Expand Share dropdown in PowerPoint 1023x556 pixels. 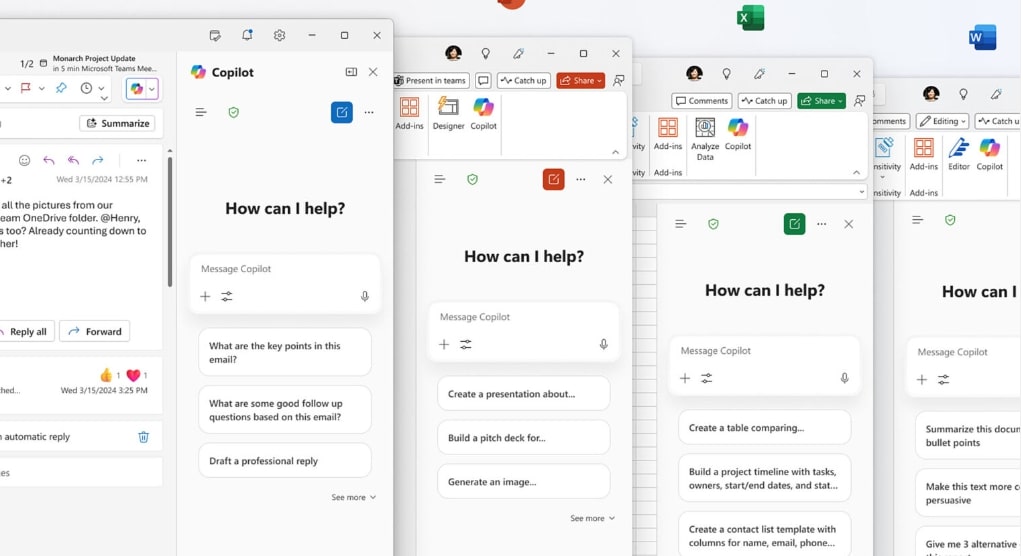pos(599,81)
